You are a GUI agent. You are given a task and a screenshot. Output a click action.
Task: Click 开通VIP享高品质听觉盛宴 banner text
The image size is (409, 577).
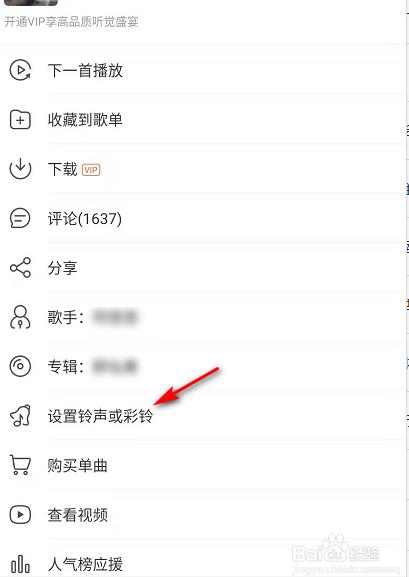pyautogui.click(x=71, y=22)
